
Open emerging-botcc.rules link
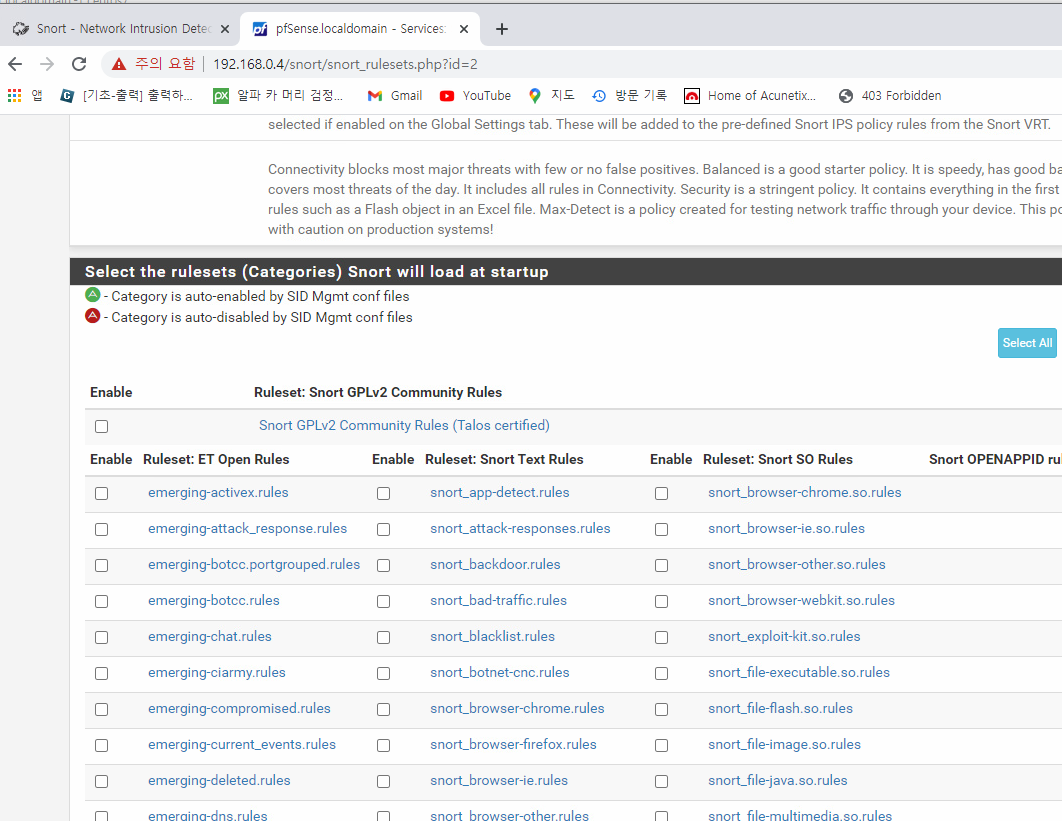pos(214,600)
